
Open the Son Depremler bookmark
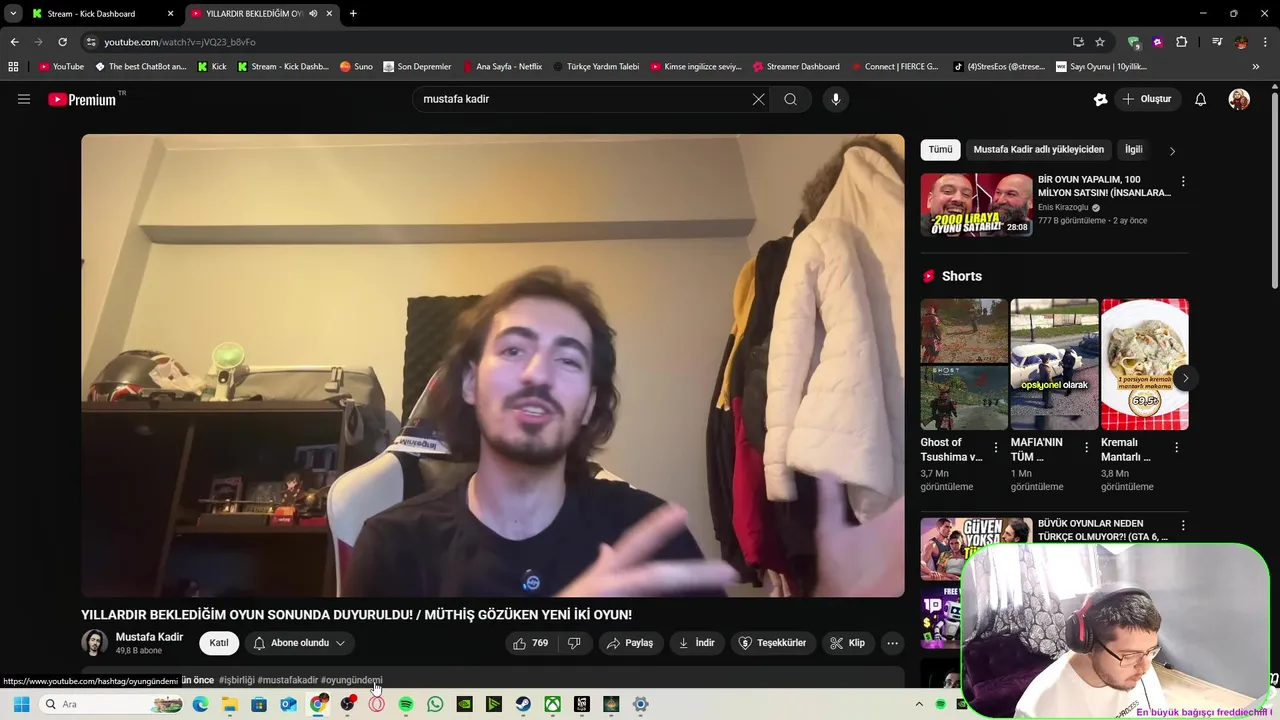[x=417, y=67]
